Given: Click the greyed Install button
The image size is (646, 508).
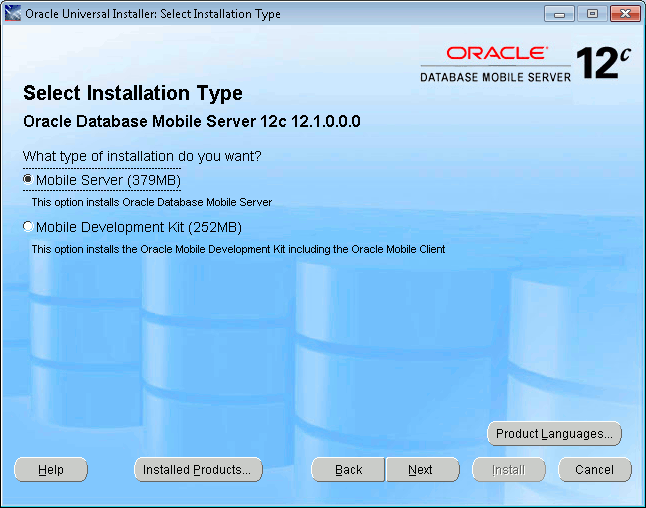Looking at the screenshot, I should (x=509, y=469).
